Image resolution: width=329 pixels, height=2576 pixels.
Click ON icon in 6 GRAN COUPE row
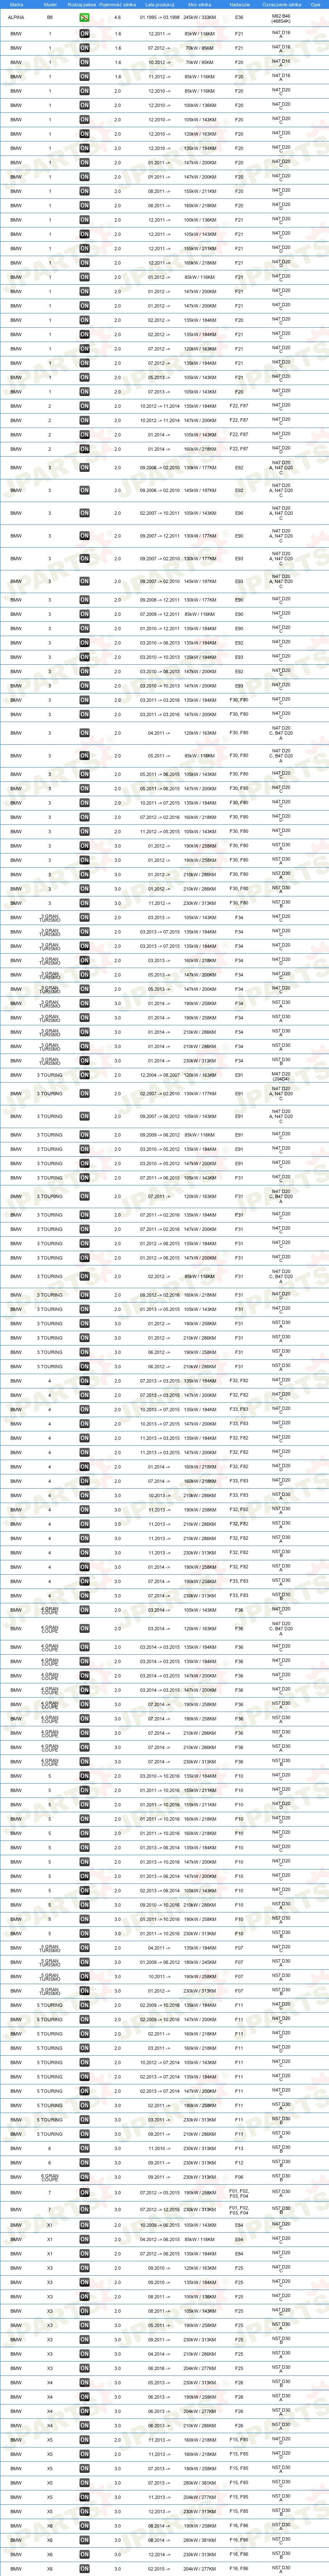point(84,2177)
